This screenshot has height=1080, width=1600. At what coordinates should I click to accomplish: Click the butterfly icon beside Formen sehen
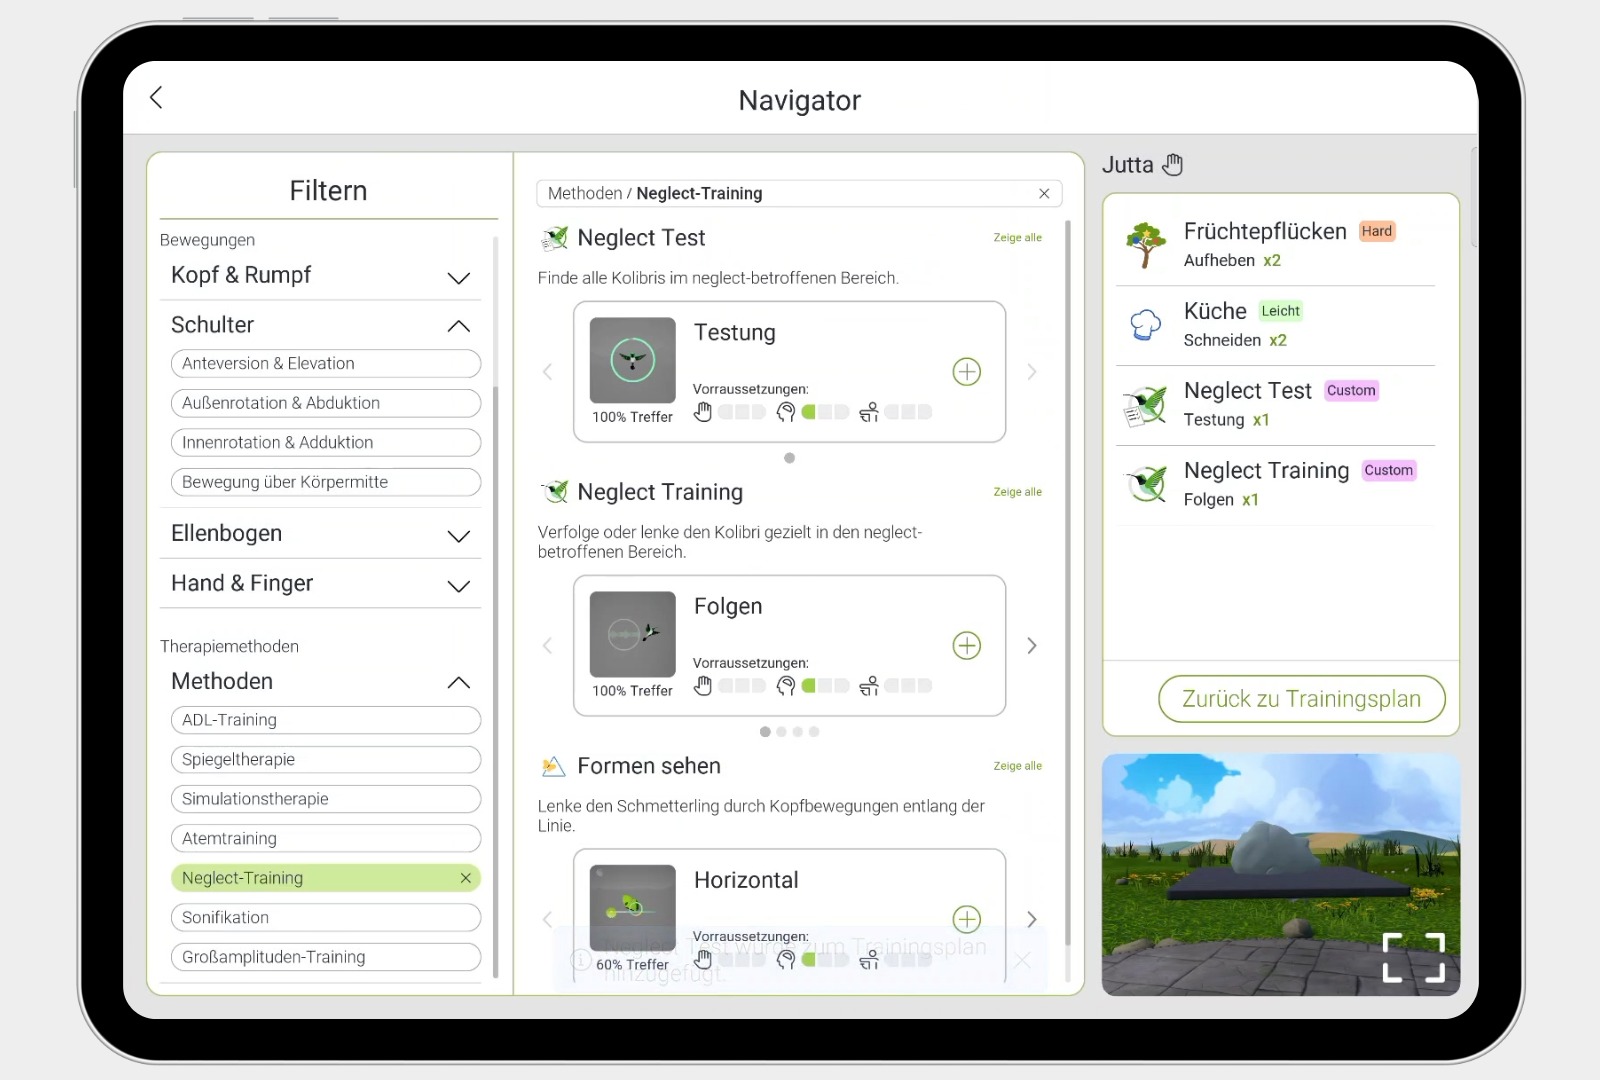pos(554,766)
